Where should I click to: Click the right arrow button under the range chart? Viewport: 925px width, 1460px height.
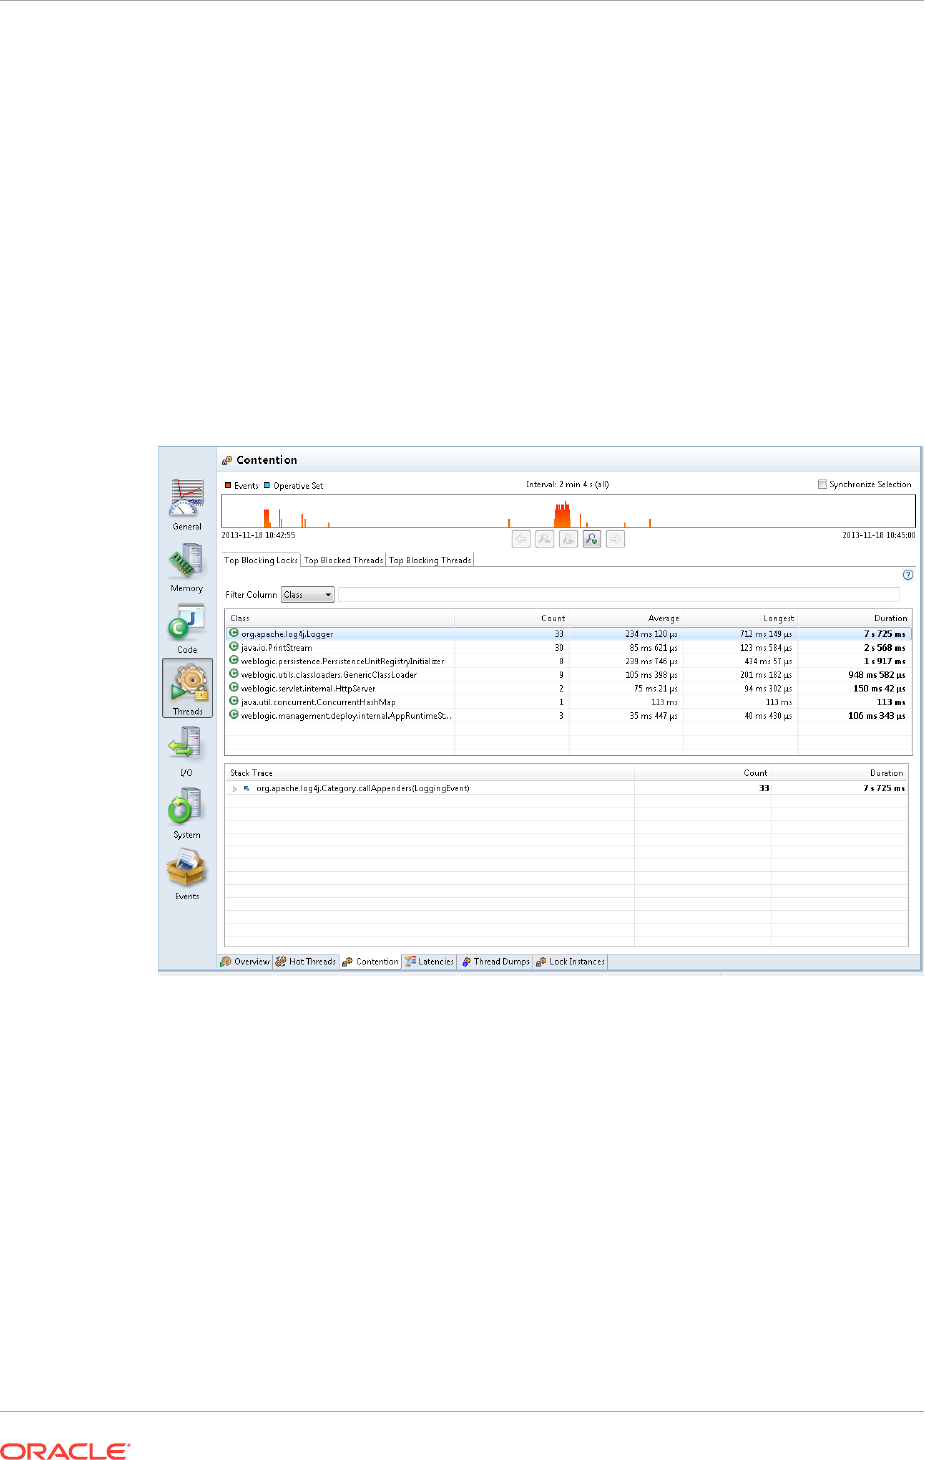tap(615, 539)
